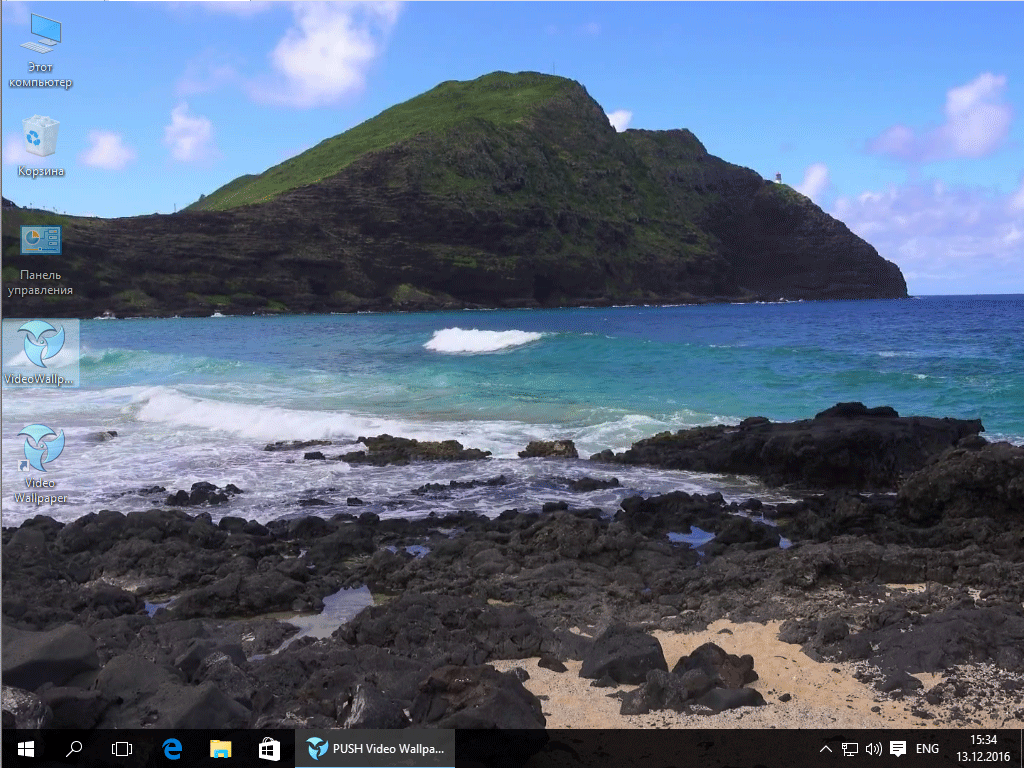Click the Video Wallpaper shortcut icon
1024x768 pixels.
[x=41, y=448]
